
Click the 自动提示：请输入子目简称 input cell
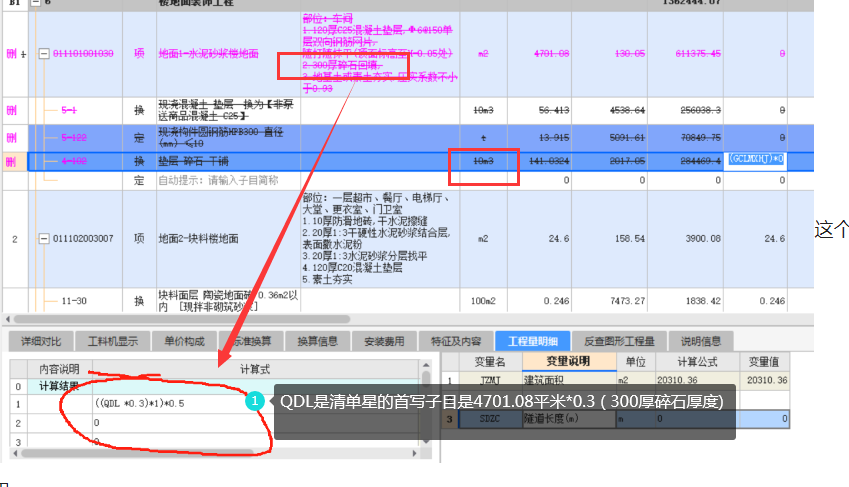[228, 180]
